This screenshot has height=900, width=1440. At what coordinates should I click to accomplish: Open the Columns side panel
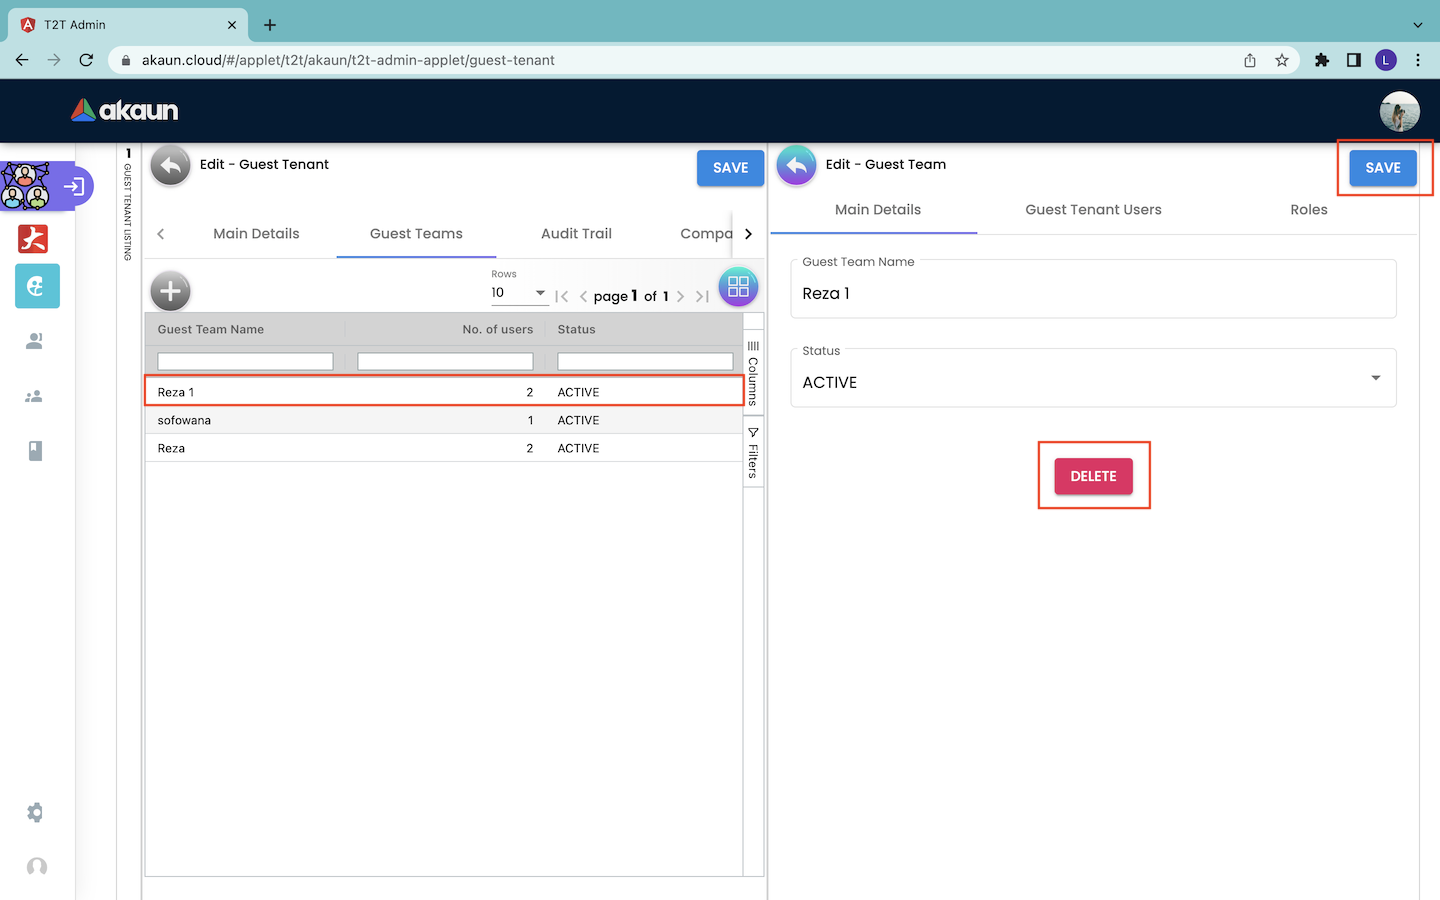pos(753,372)
